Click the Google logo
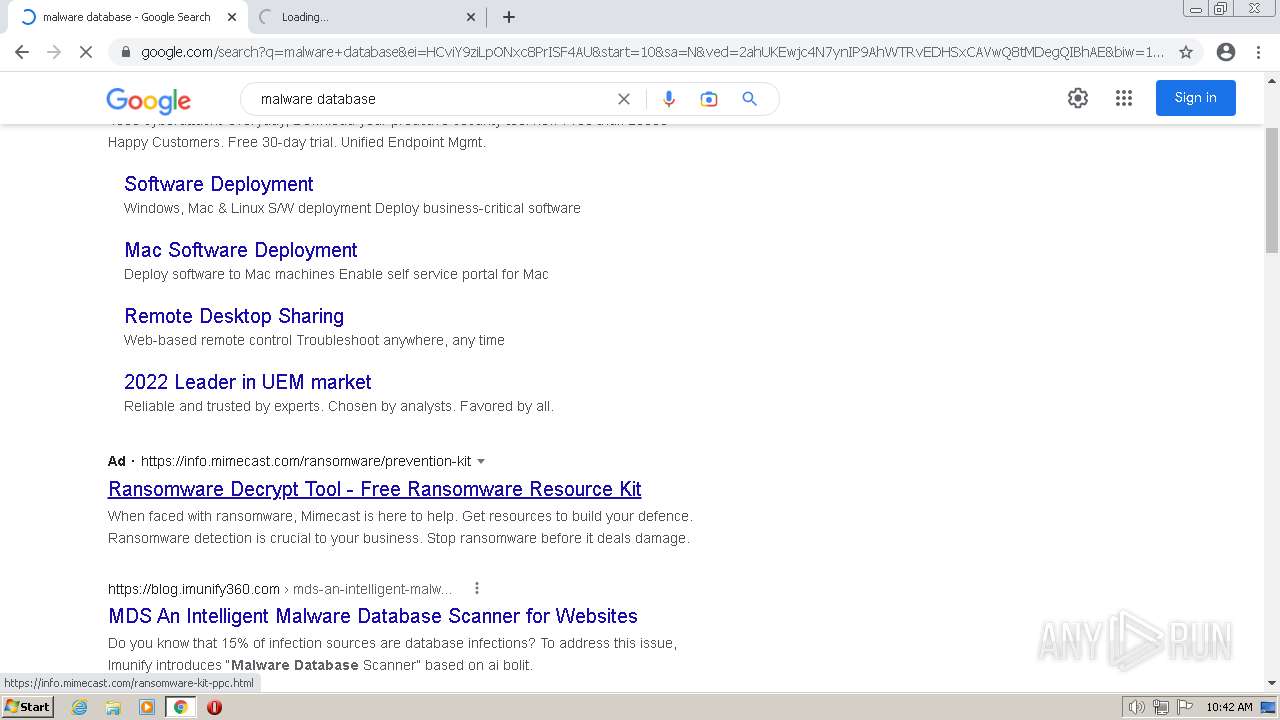The height and width of the screenshot is (720, 1280). (x=148, y=100)
